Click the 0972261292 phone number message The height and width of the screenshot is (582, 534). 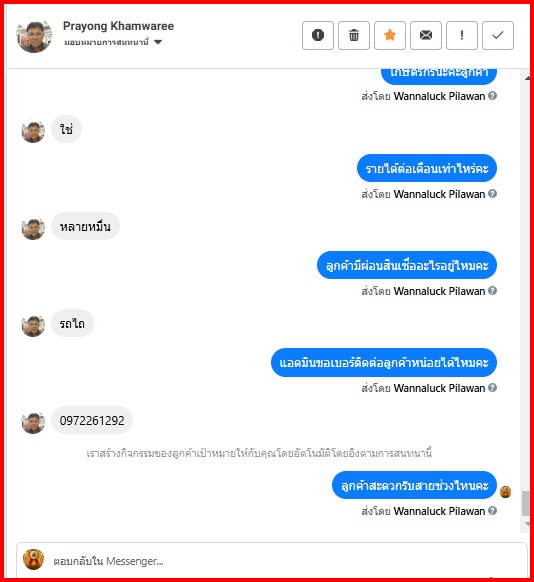point(92,420)
